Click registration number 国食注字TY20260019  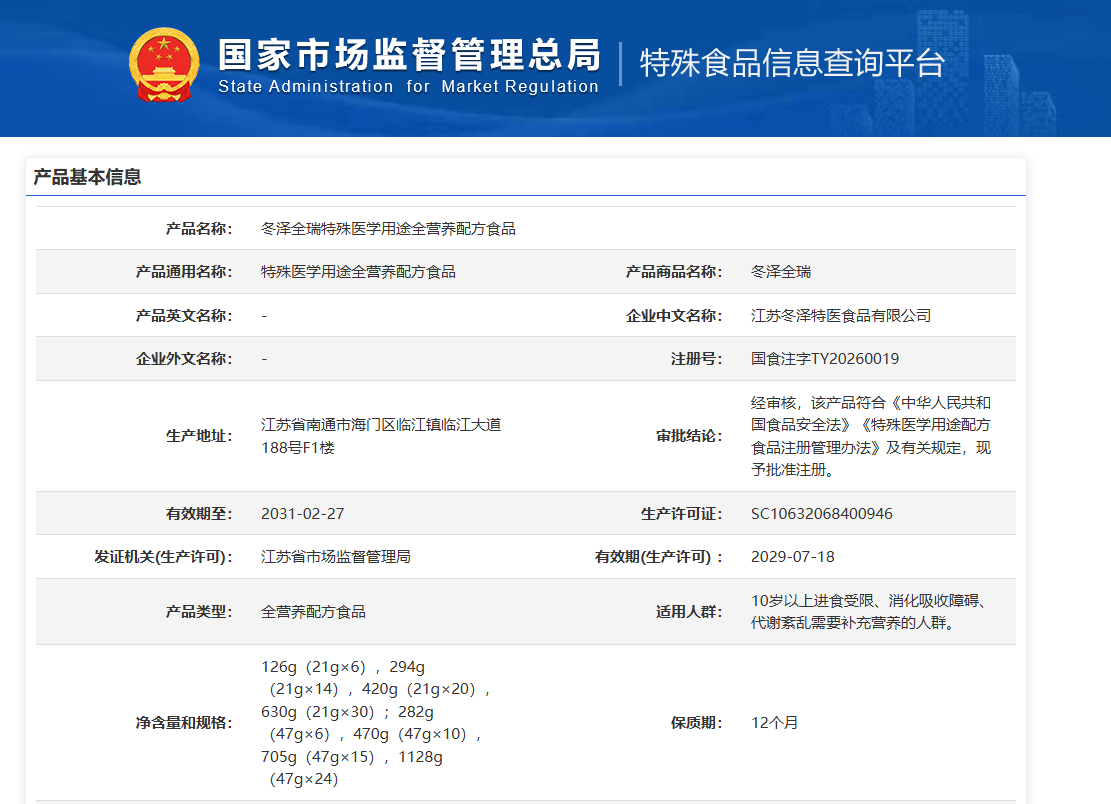coord(825,359)
